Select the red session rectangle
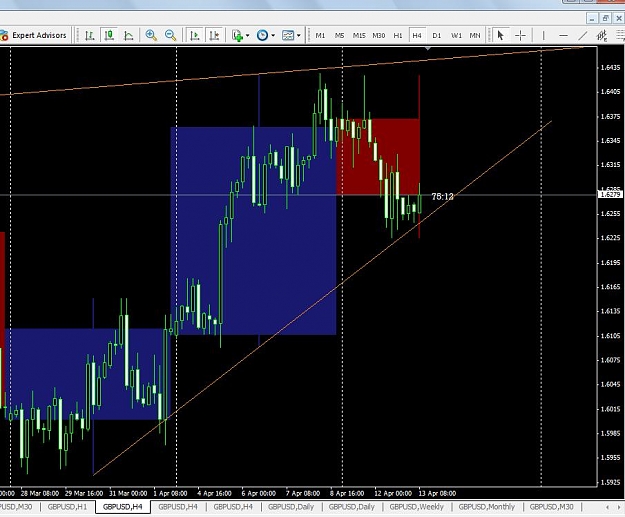Image resolution: width=625 pixels, height=517 pixels. (378, 156)
